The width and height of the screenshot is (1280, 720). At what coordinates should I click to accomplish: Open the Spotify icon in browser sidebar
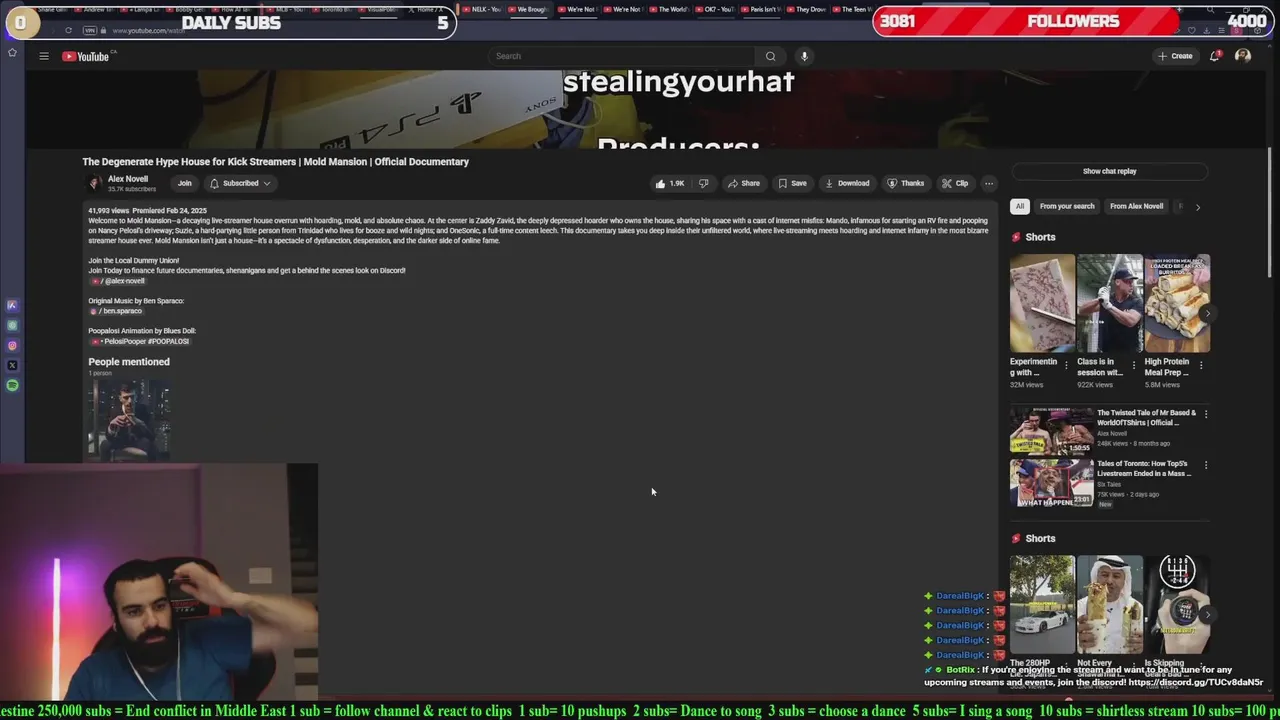[12, 385]
